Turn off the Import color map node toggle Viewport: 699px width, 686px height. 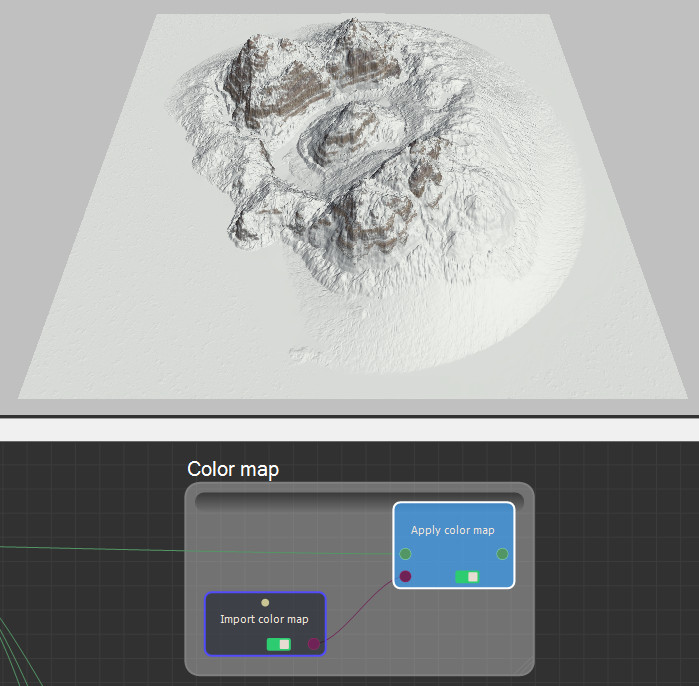click(278, 644)
